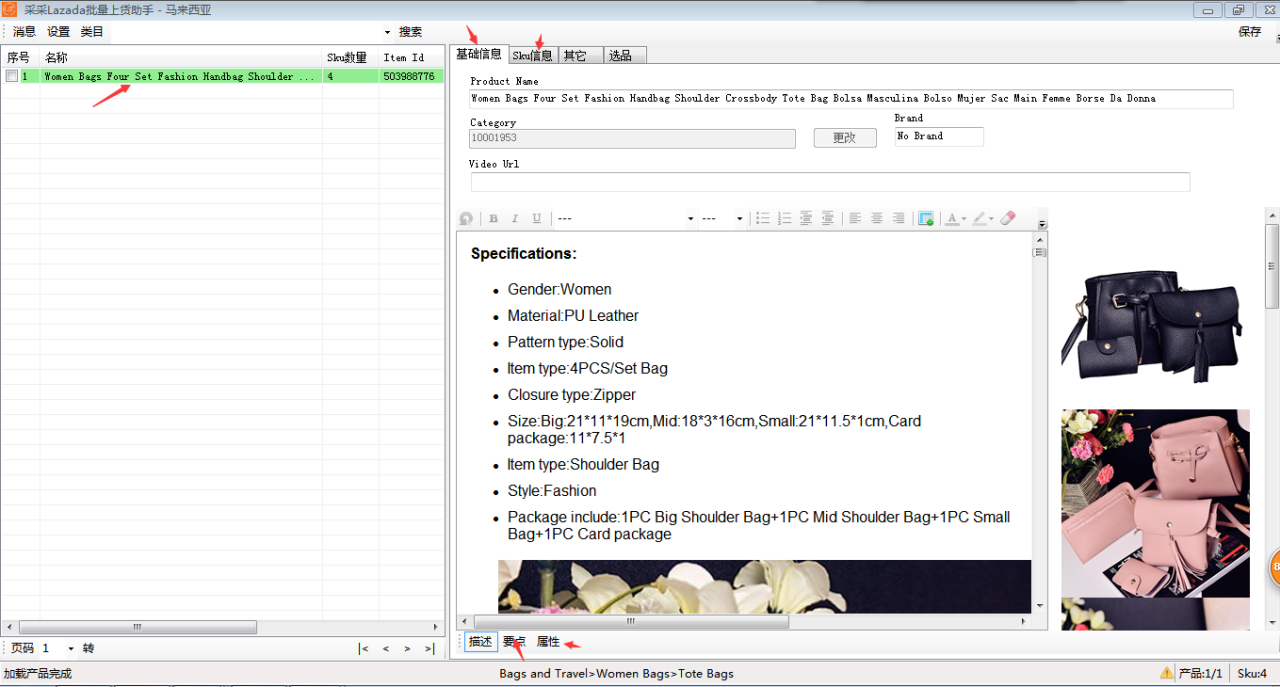
Task: Select the pink handbag set thumbnail
Action: [1155, 502]
